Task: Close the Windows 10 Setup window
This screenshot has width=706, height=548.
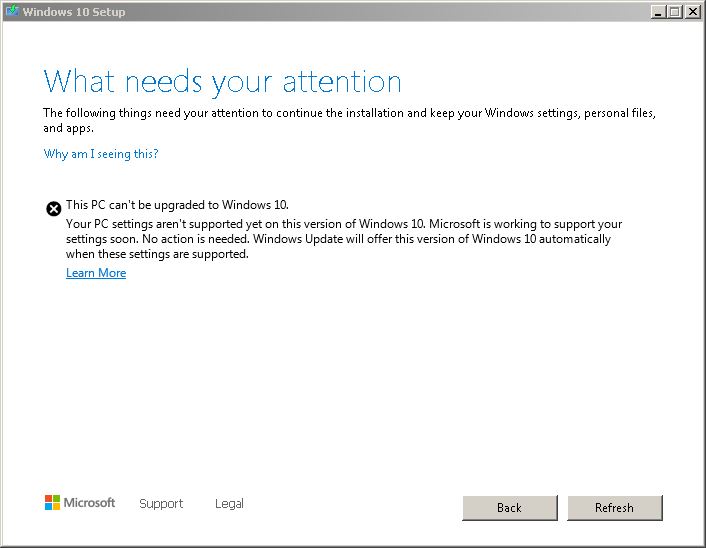Action: [692, 12]
